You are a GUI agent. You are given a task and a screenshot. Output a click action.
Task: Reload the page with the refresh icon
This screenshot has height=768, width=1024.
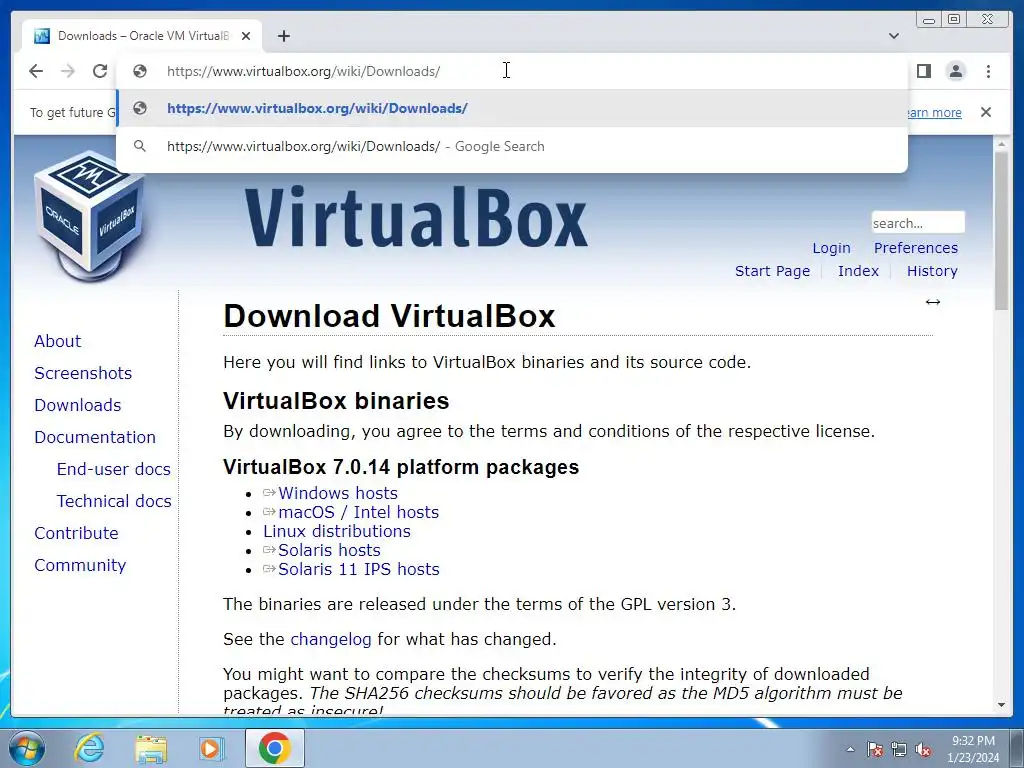99,71
